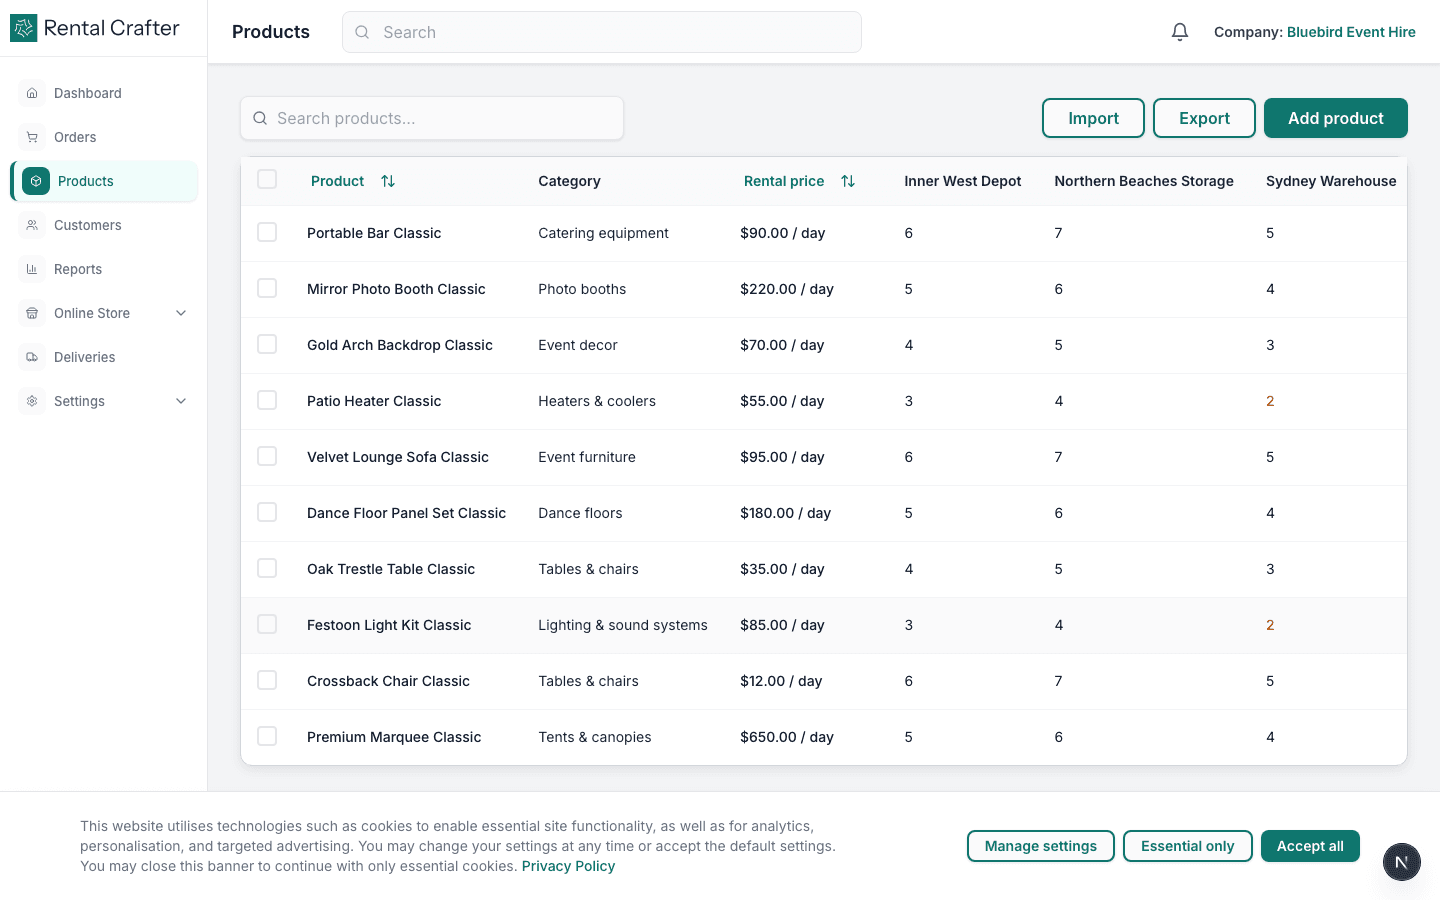Check the Mirror Photo Booth Classic row
This screenshot has height=900, width=1440.
[267, 288]
